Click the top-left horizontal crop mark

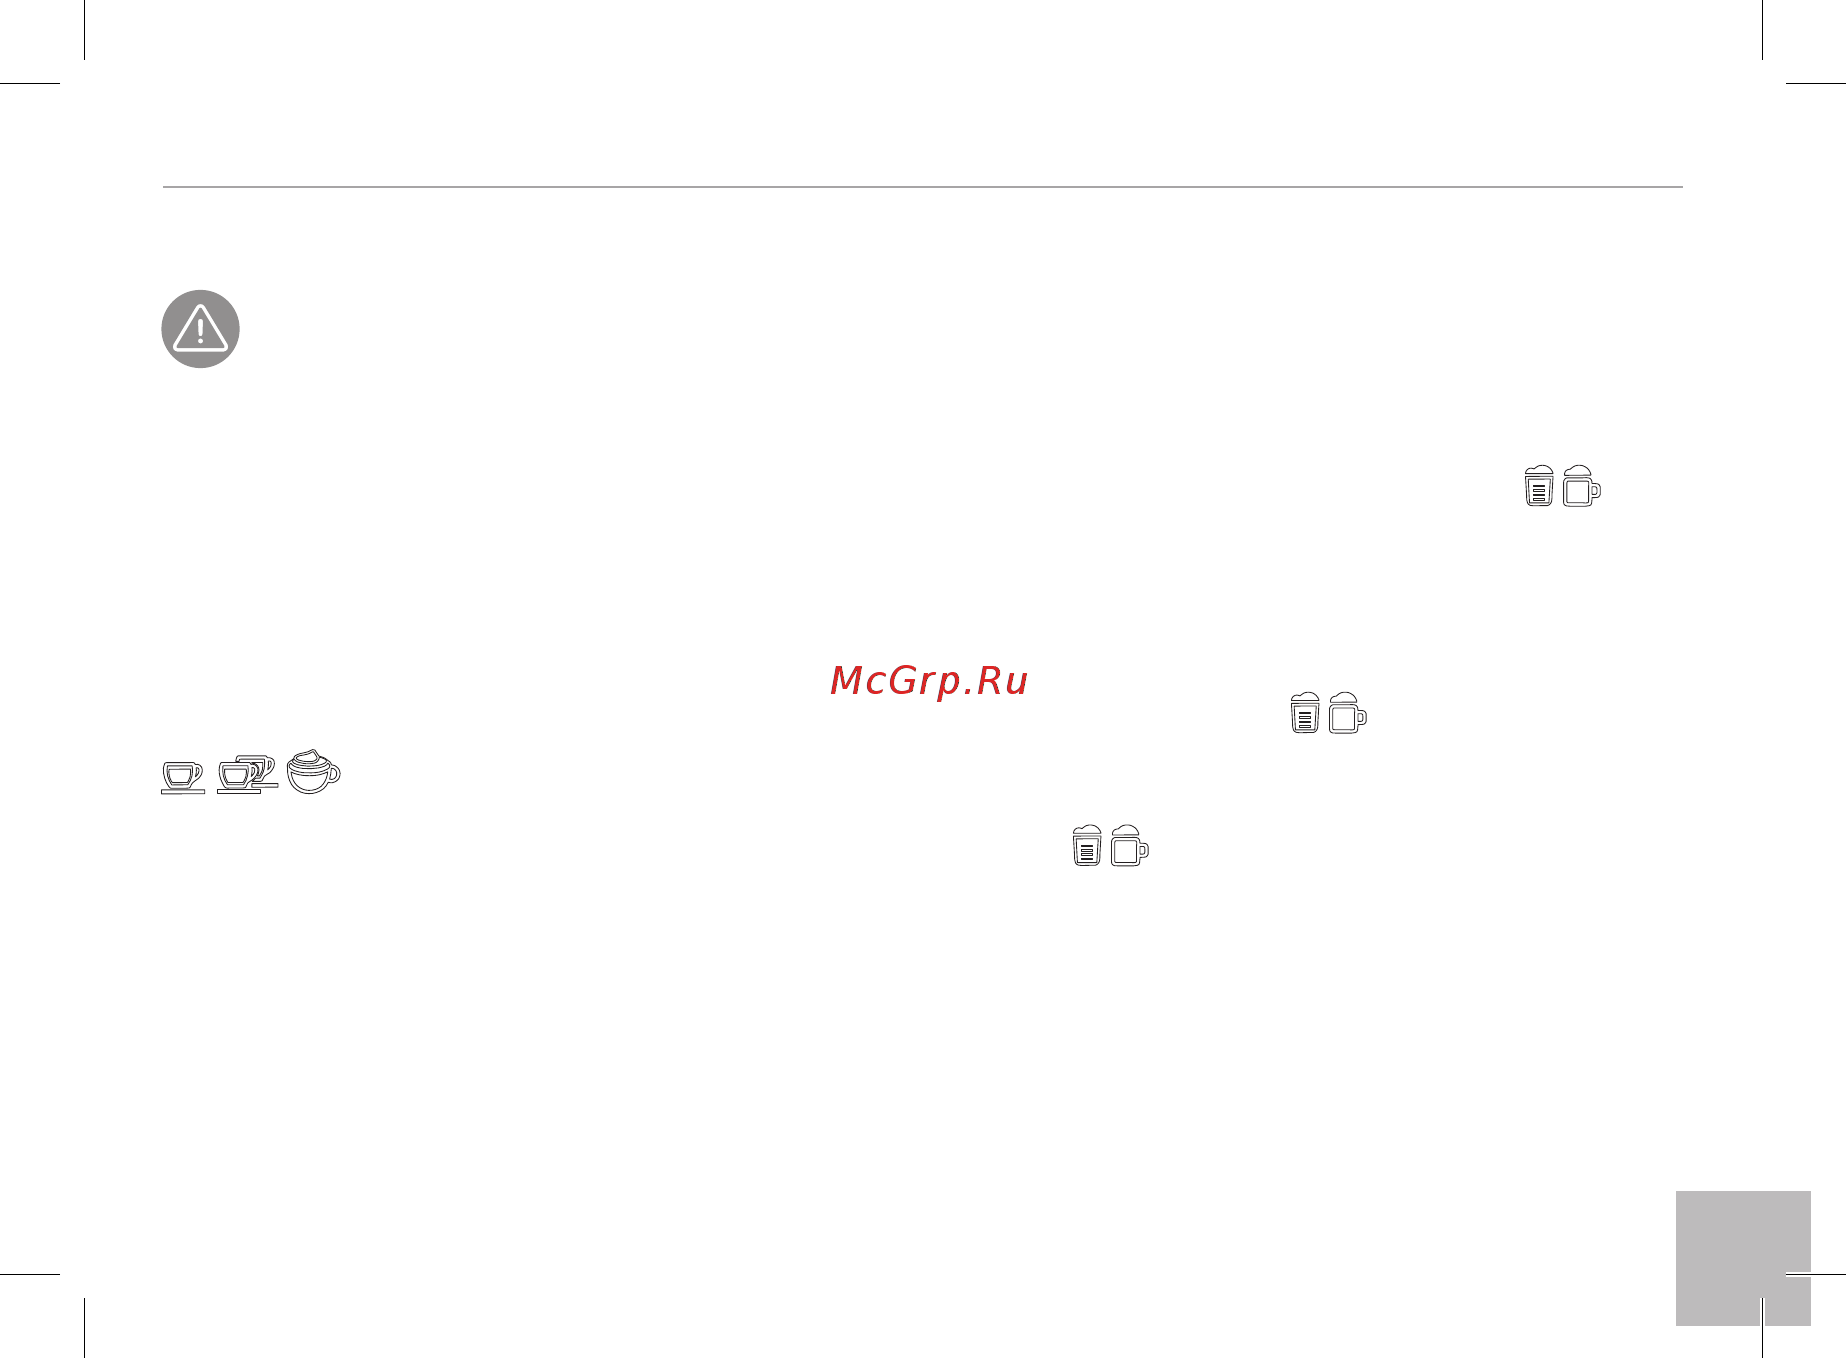[x=30, y=83]
